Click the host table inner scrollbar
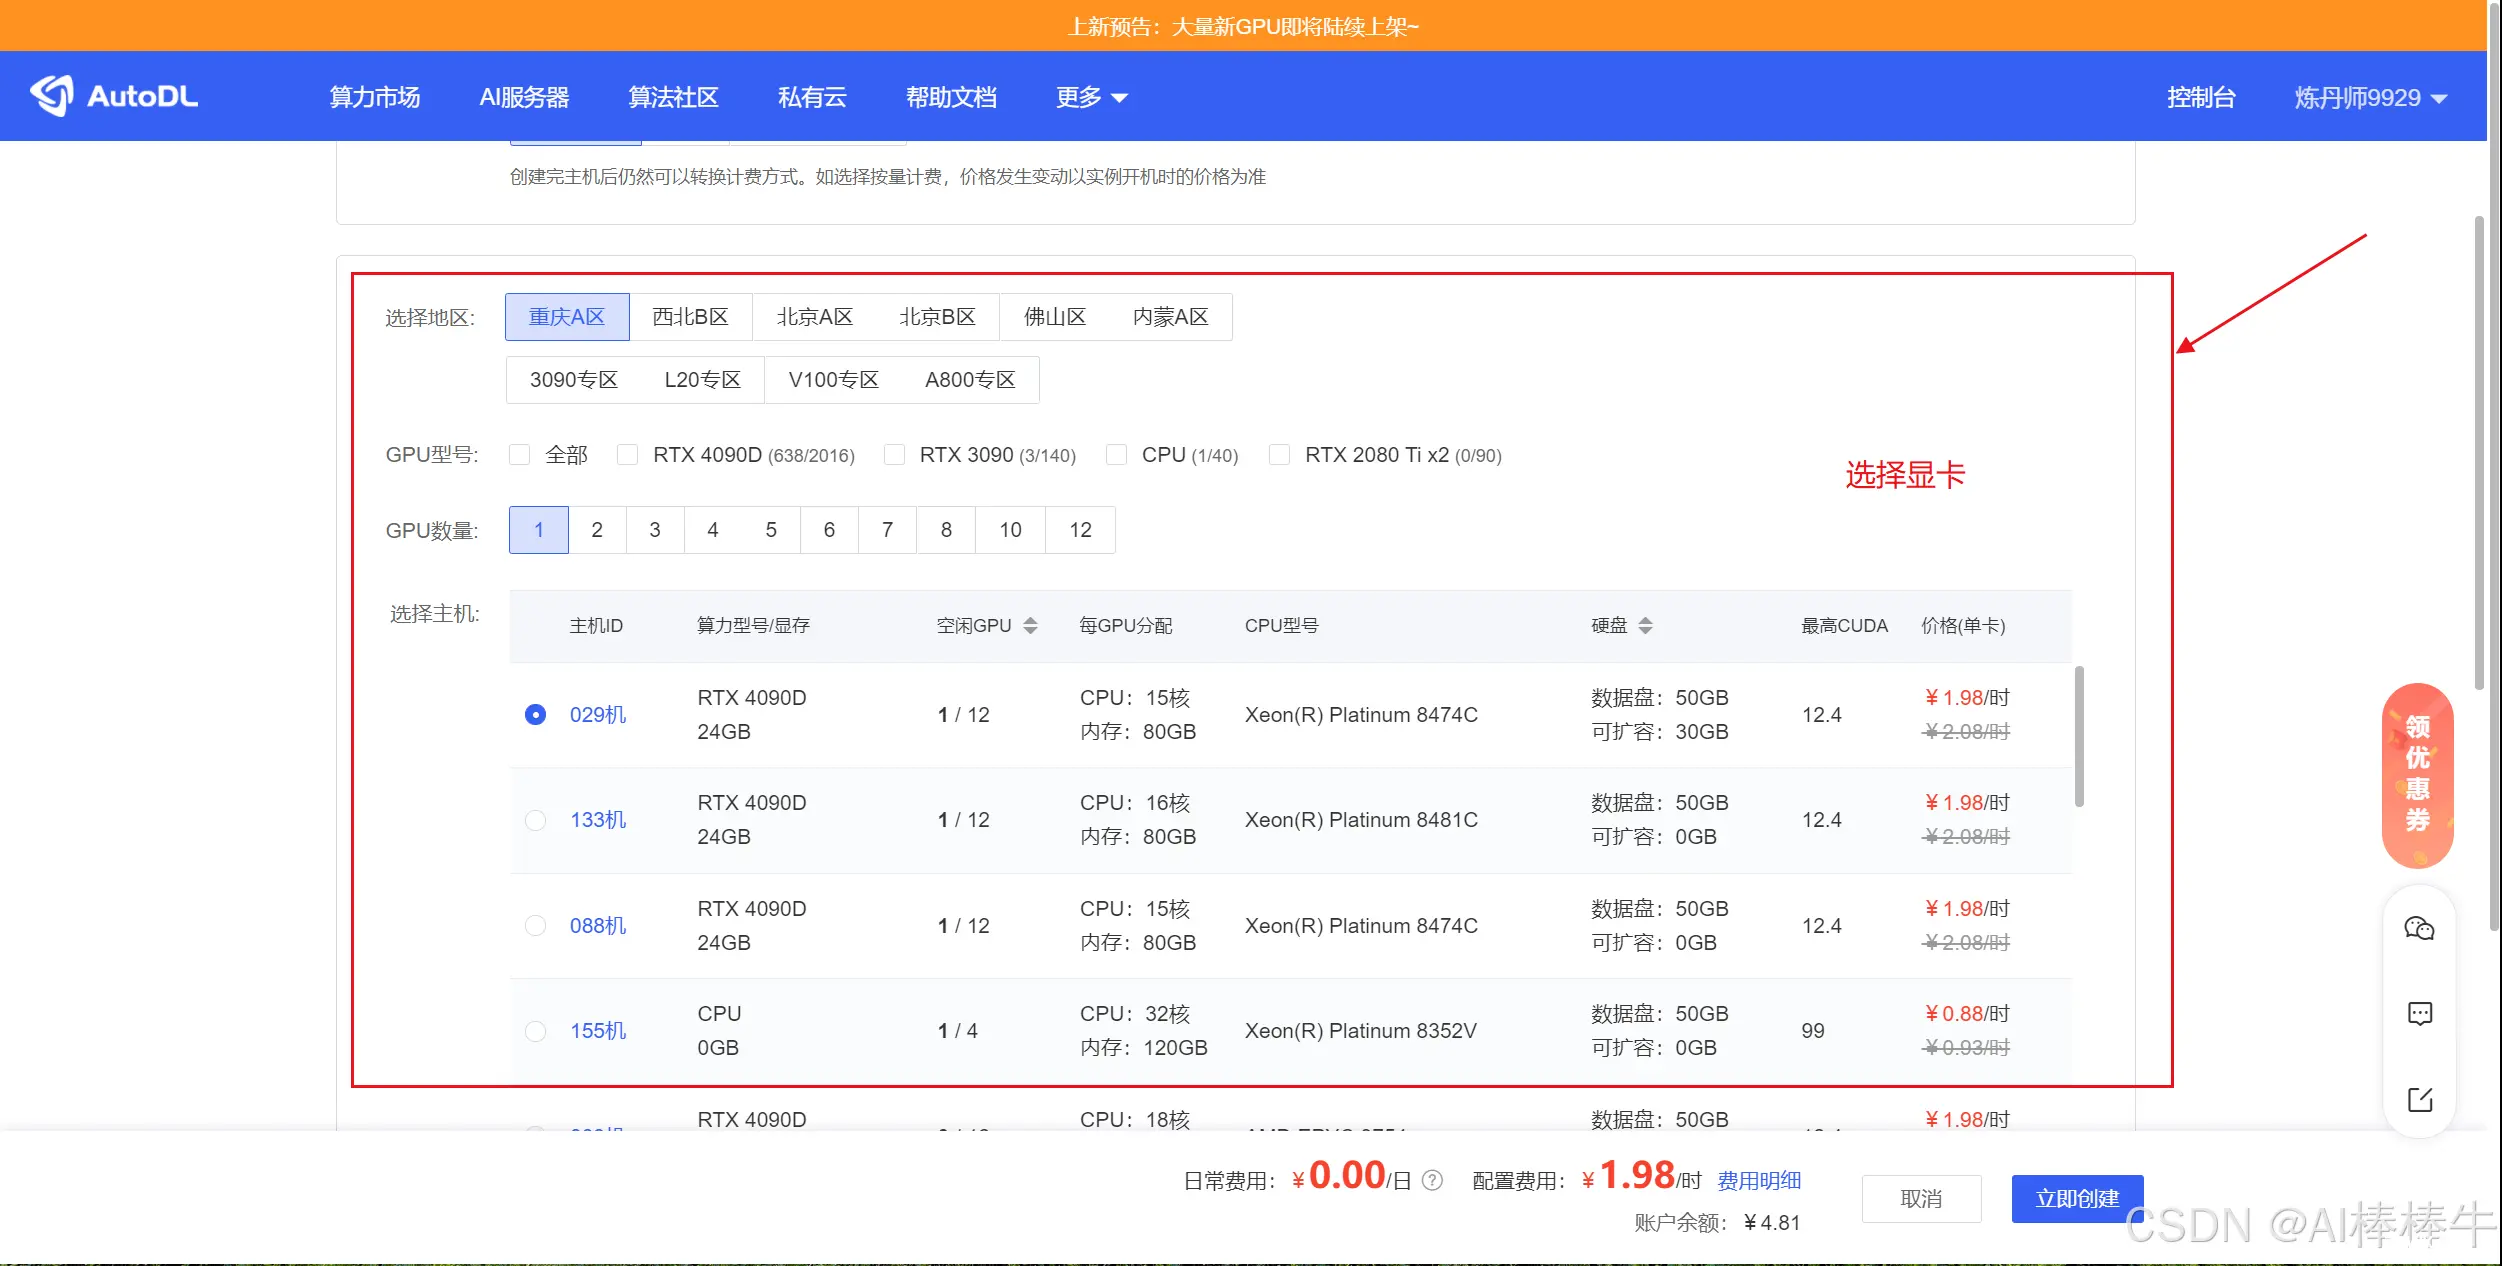This screenshot has width=2502, height=1266. pos(2079,737)
